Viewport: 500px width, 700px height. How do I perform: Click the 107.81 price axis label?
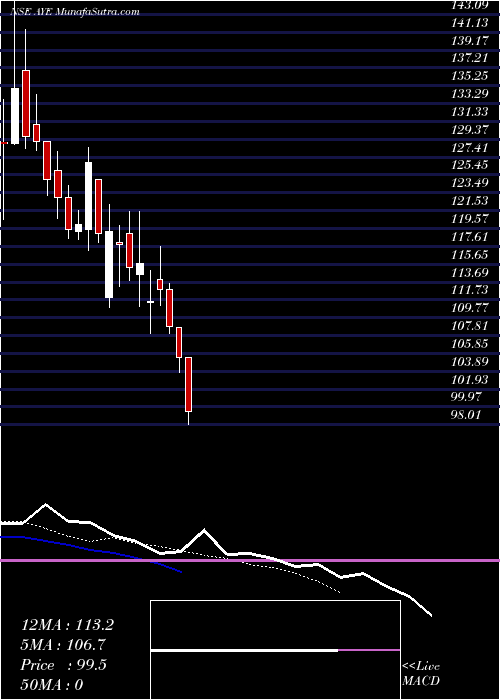point(472,325)
